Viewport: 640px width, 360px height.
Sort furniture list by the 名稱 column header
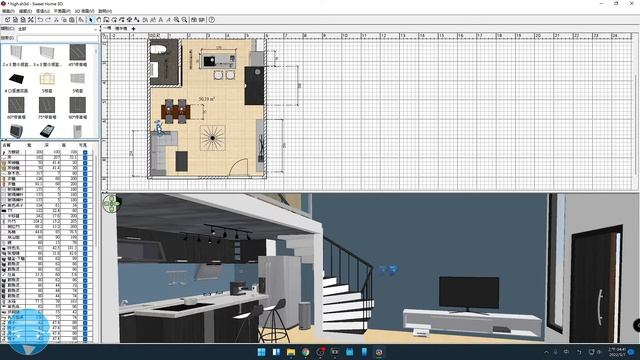7,145
